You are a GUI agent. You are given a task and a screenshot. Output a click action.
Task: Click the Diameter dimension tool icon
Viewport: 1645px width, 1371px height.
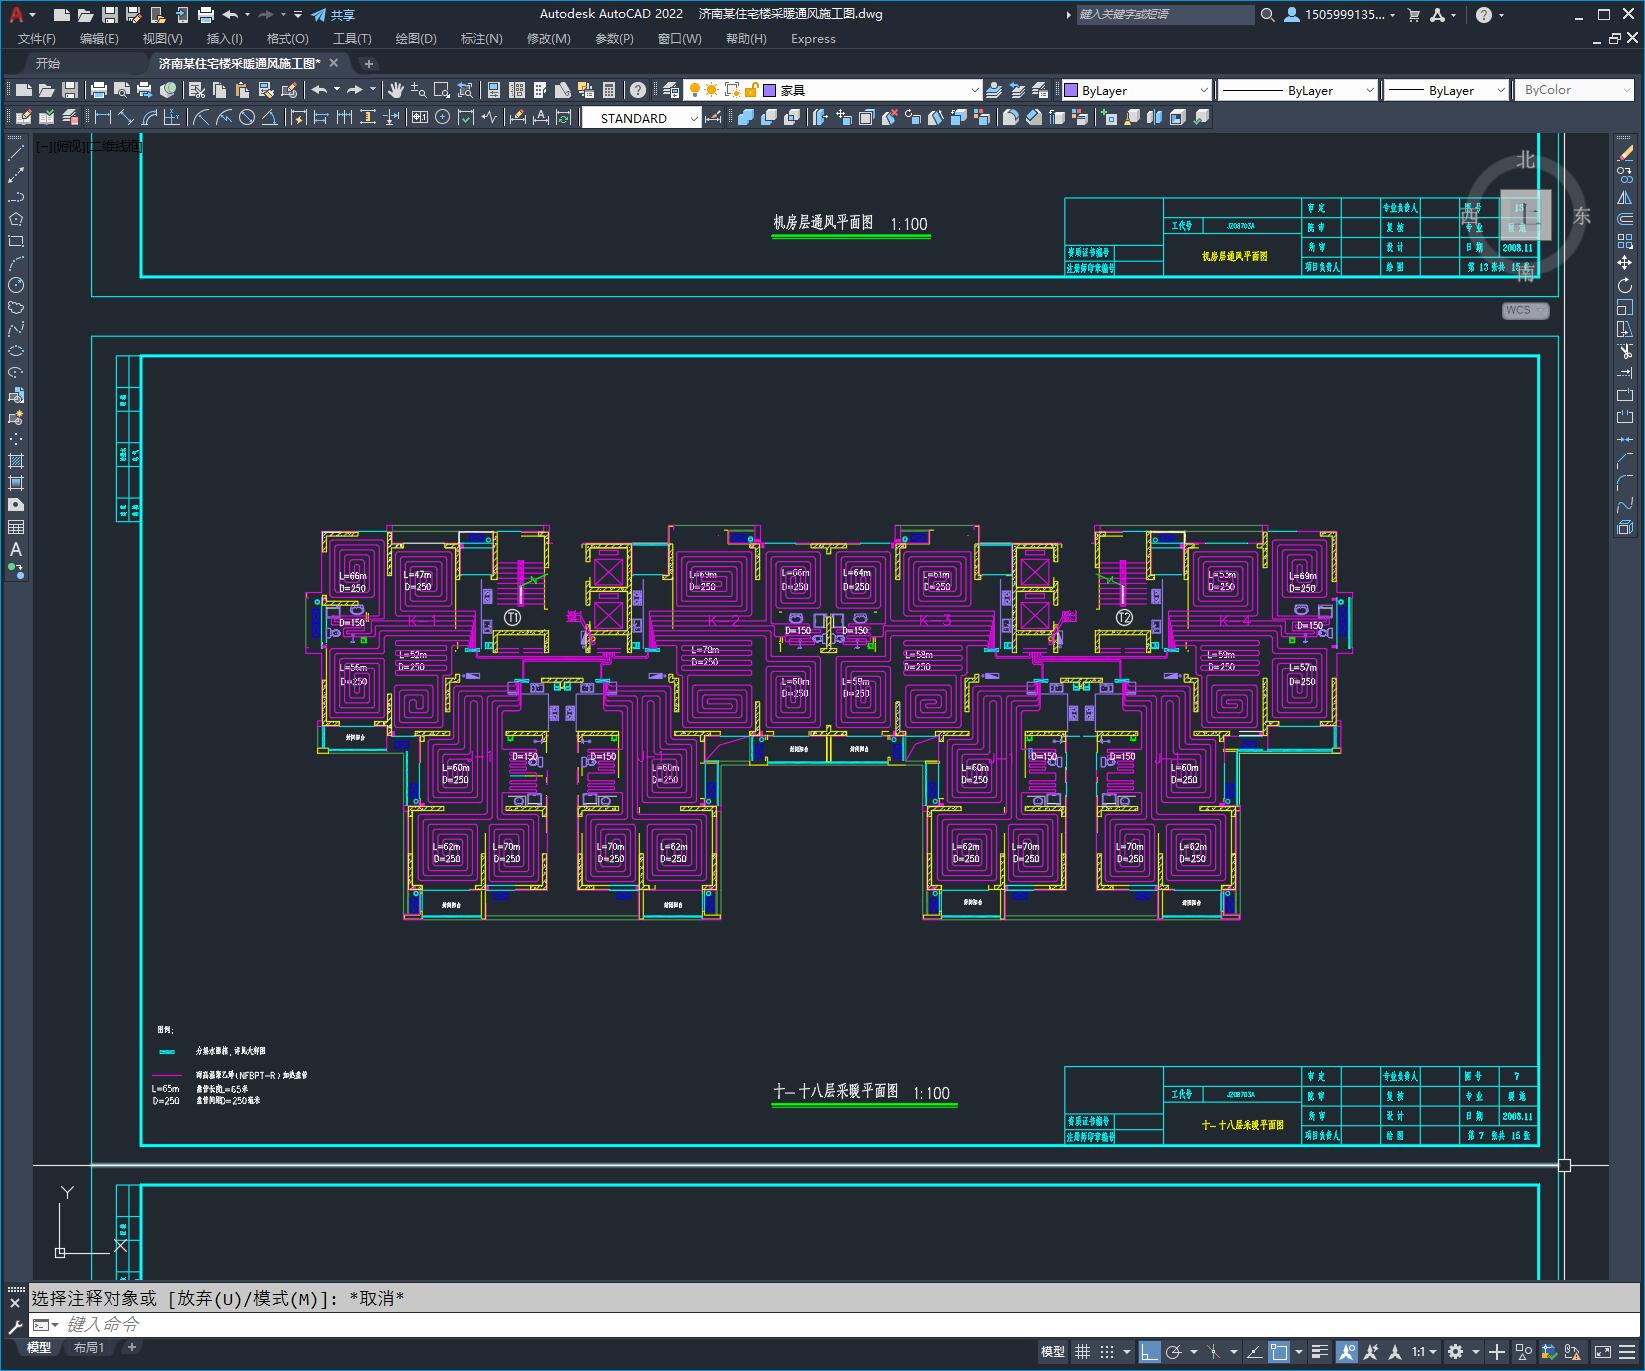[x=247, y=117]
